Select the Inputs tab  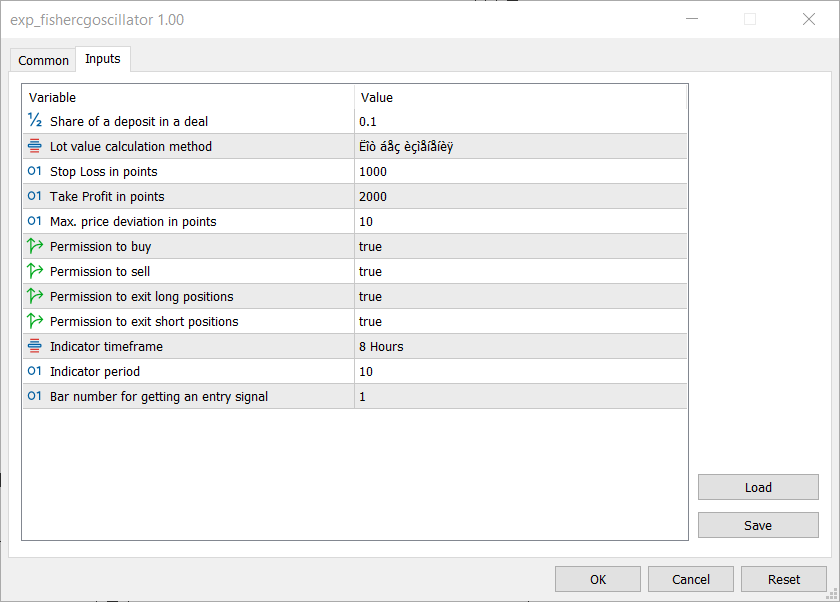point(103,59)
